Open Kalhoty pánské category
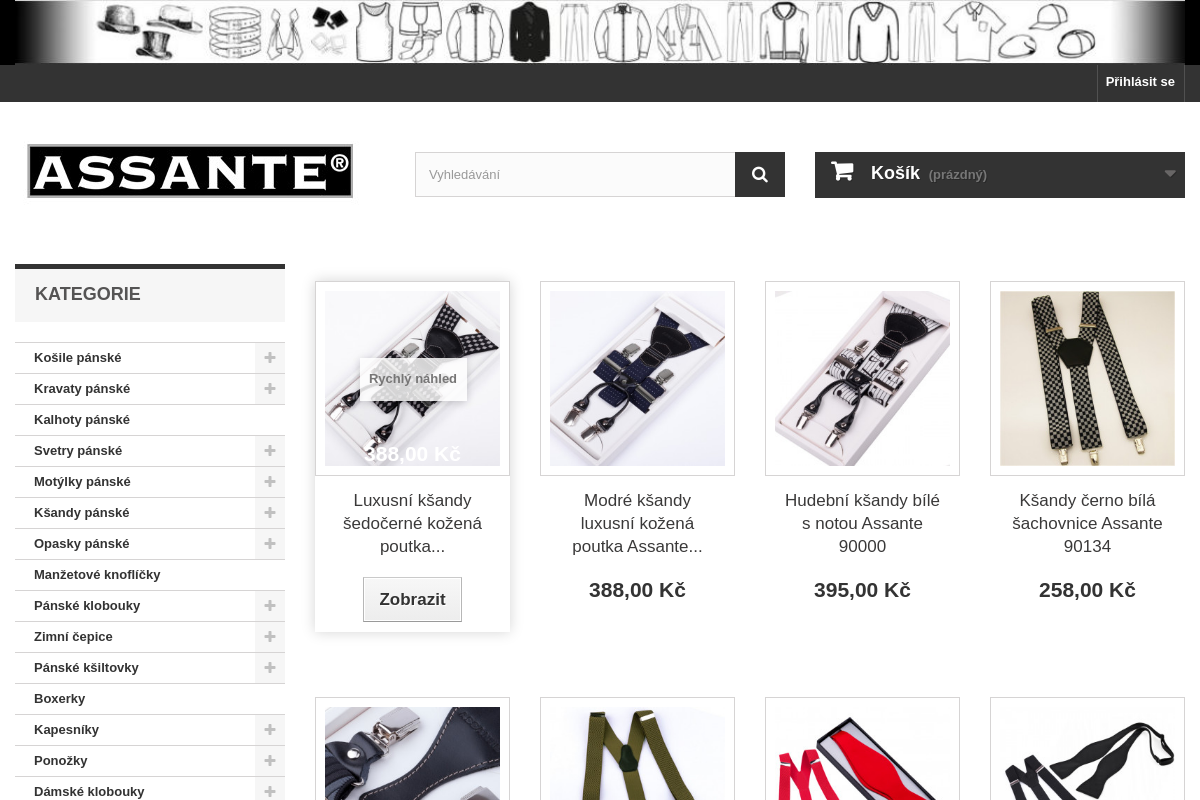Screen dimensions: 1200x800 [x=82, y=420]
